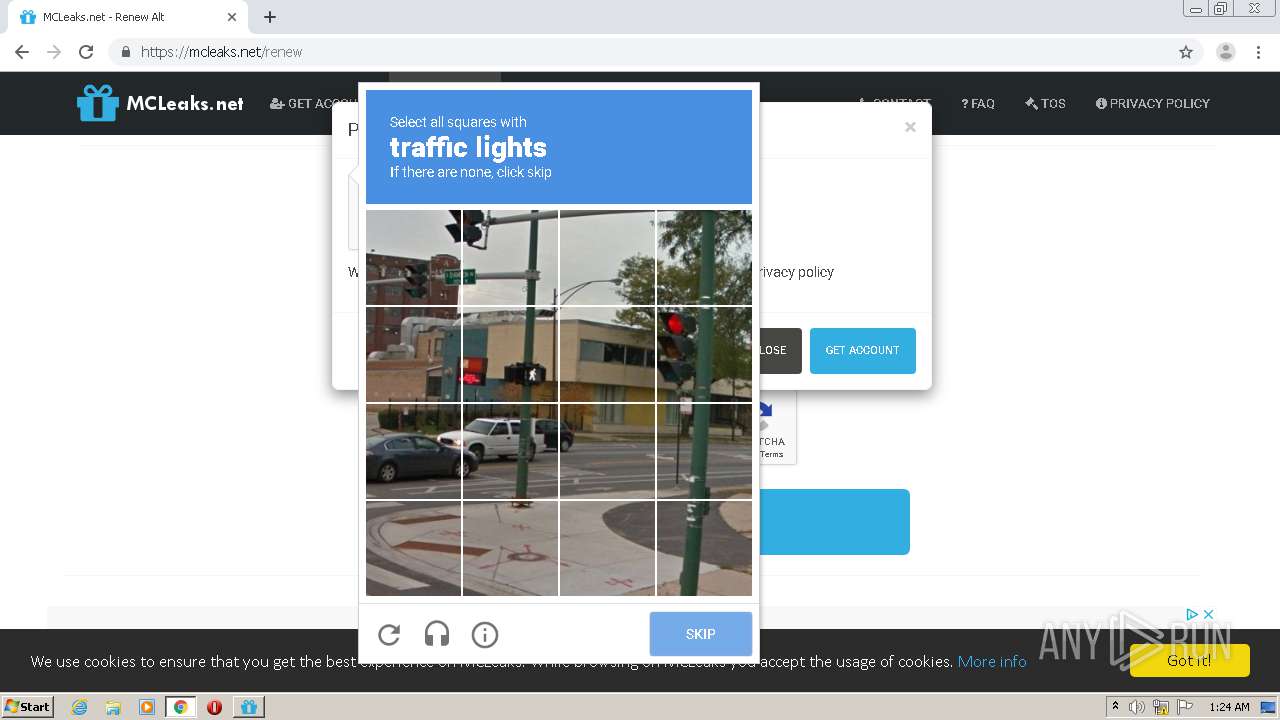Open the TOS navbar link
Image resolution: width=1280 pixels, height=720 pixels.
[1045, 103]
